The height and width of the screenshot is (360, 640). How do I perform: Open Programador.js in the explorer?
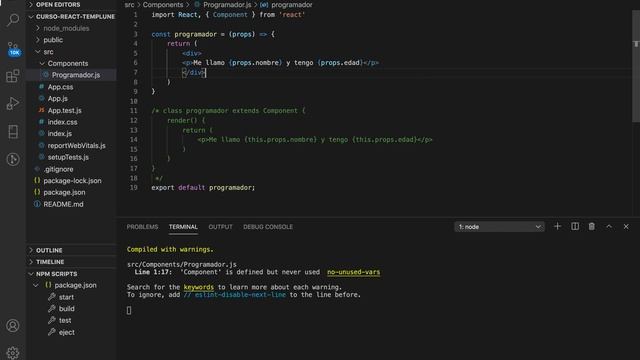[x=72, y=75]
